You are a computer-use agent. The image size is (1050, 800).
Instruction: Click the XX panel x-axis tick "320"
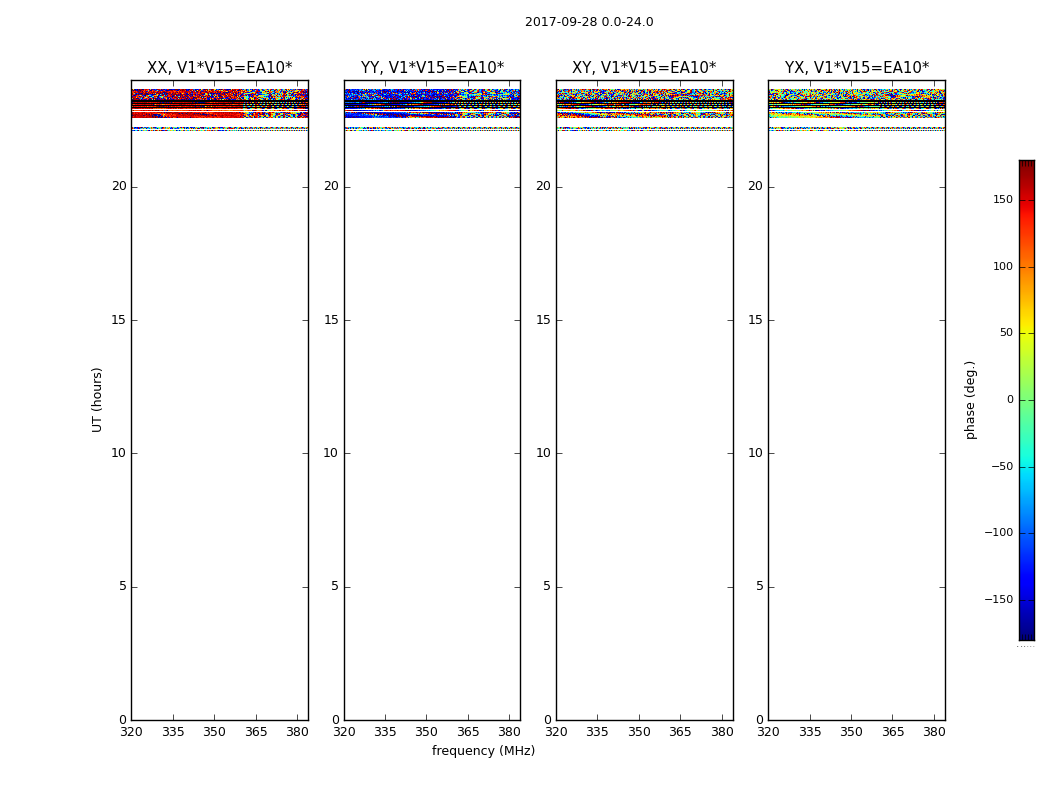[x=131, y=732]
